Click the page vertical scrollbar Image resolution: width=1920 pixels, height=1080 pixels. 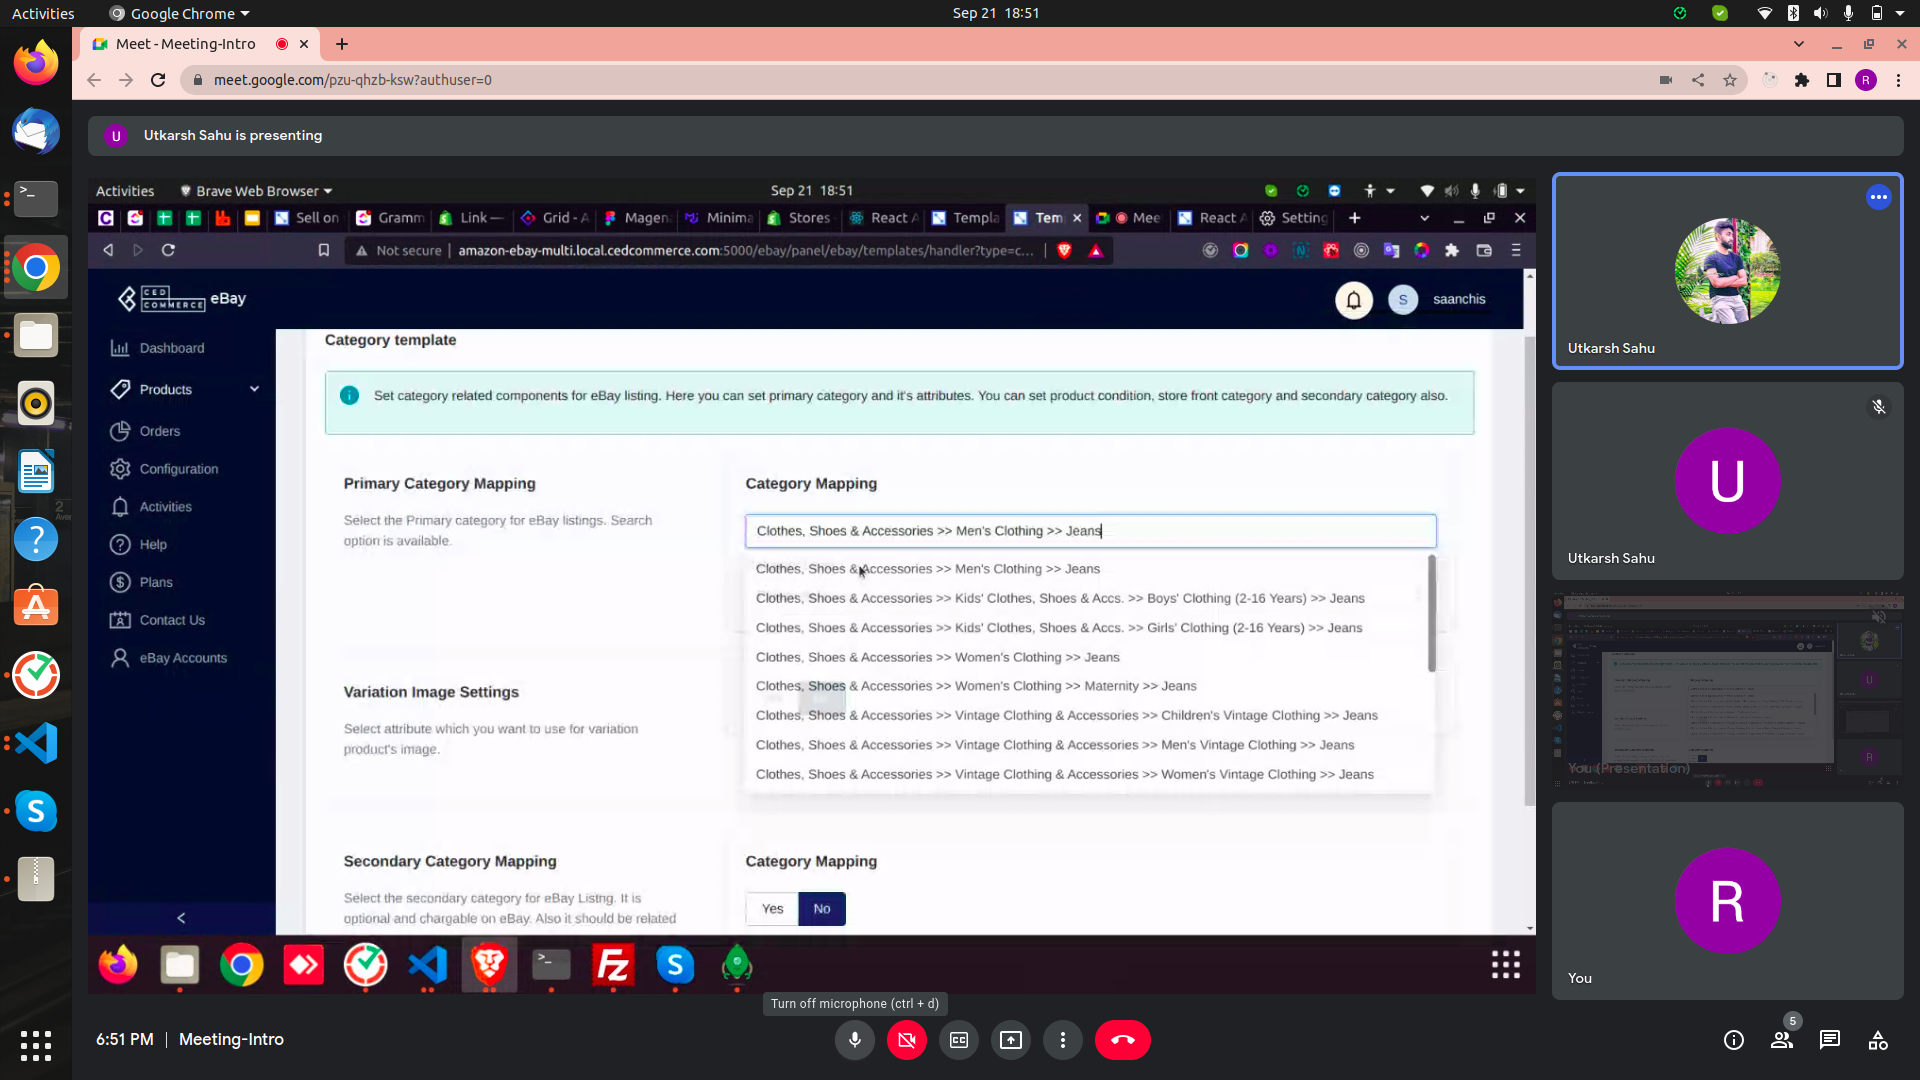pos(1529,570)
